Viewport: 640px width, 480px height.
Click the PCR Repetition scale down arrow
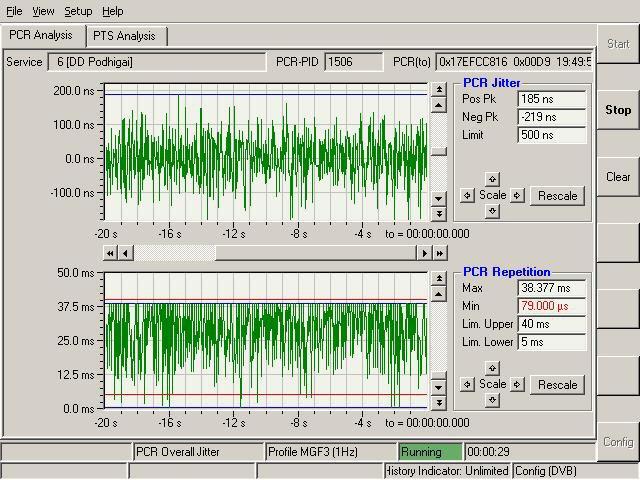click(492, 400)
